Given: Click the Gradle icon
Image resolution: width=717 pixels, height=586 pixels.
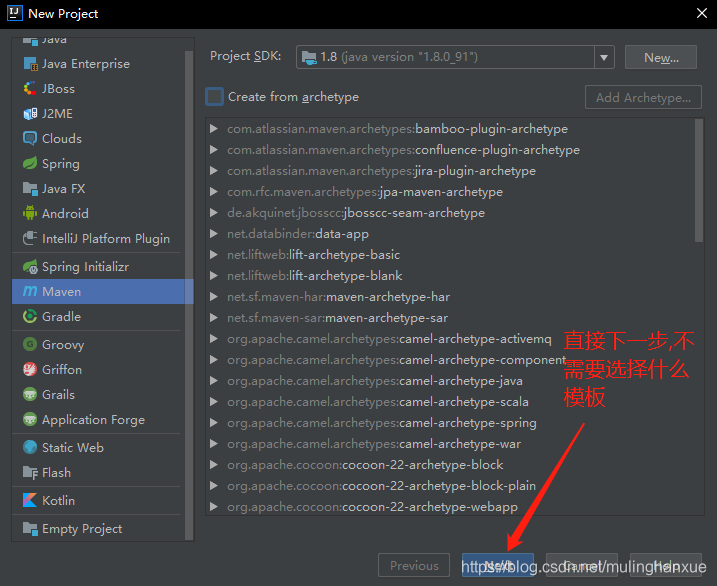Looking at the screenshot, I should pos(30,316).
